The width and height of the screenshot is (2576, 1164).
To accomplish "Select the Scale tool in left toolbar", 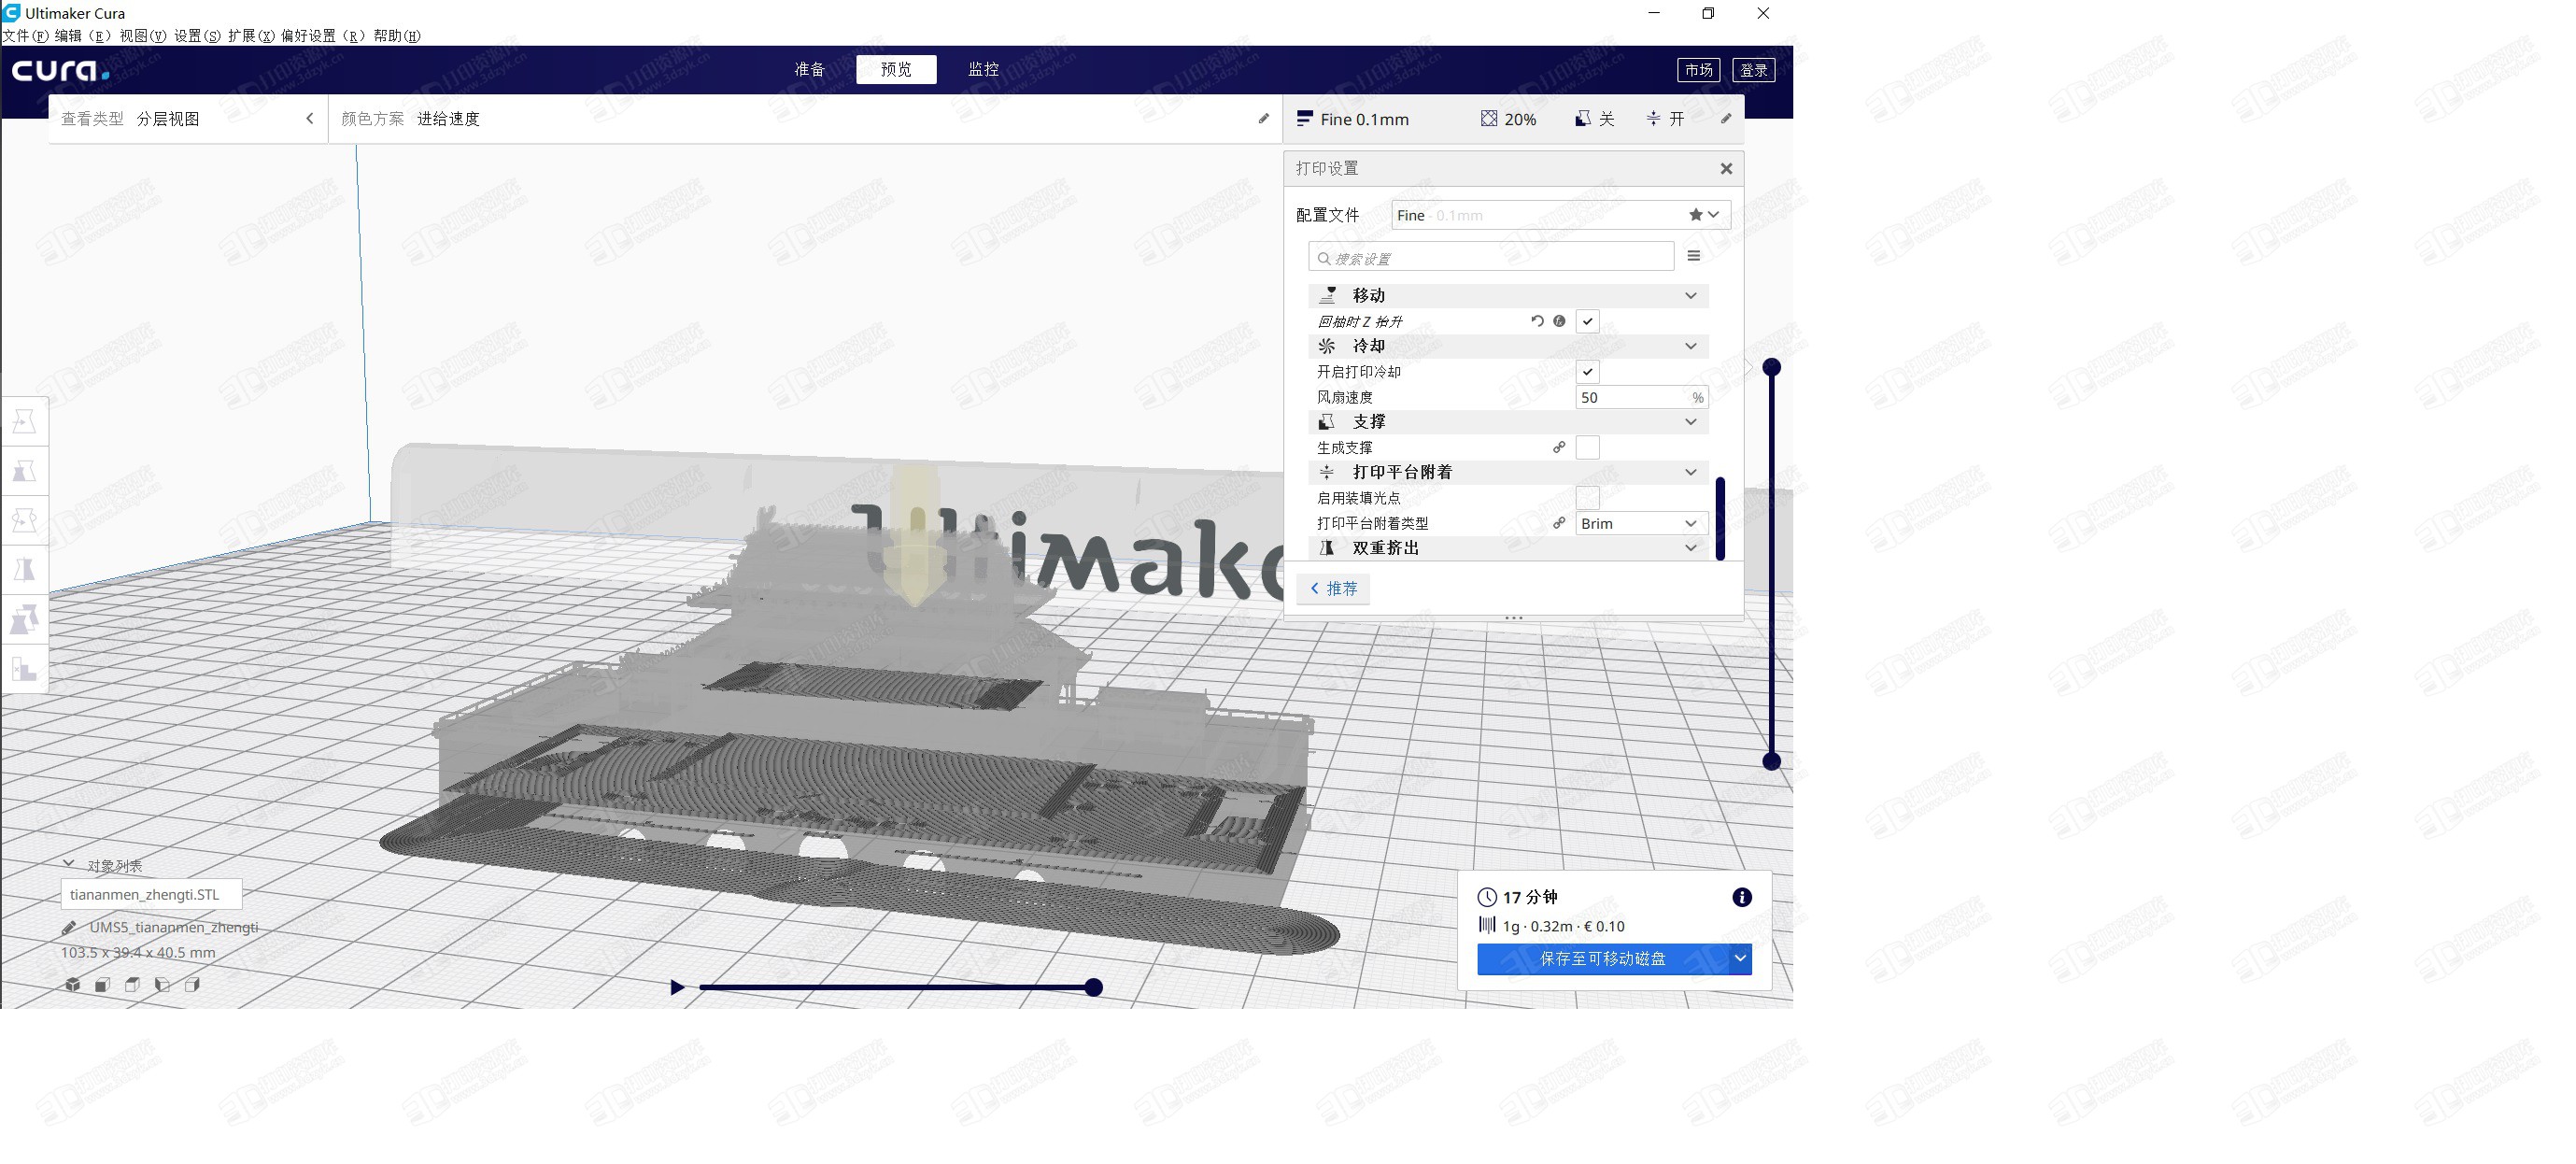I will (x=24, y=471).
